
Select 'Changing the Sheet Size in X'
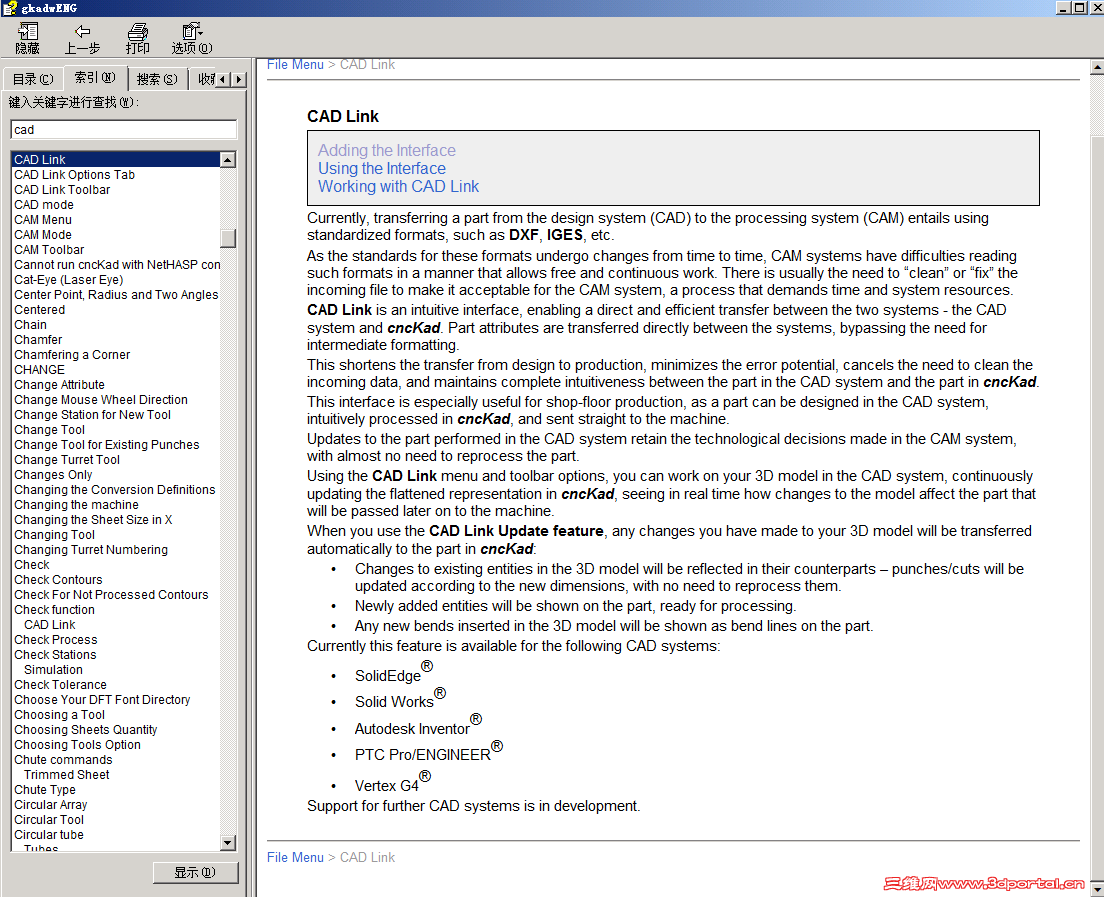93,520
